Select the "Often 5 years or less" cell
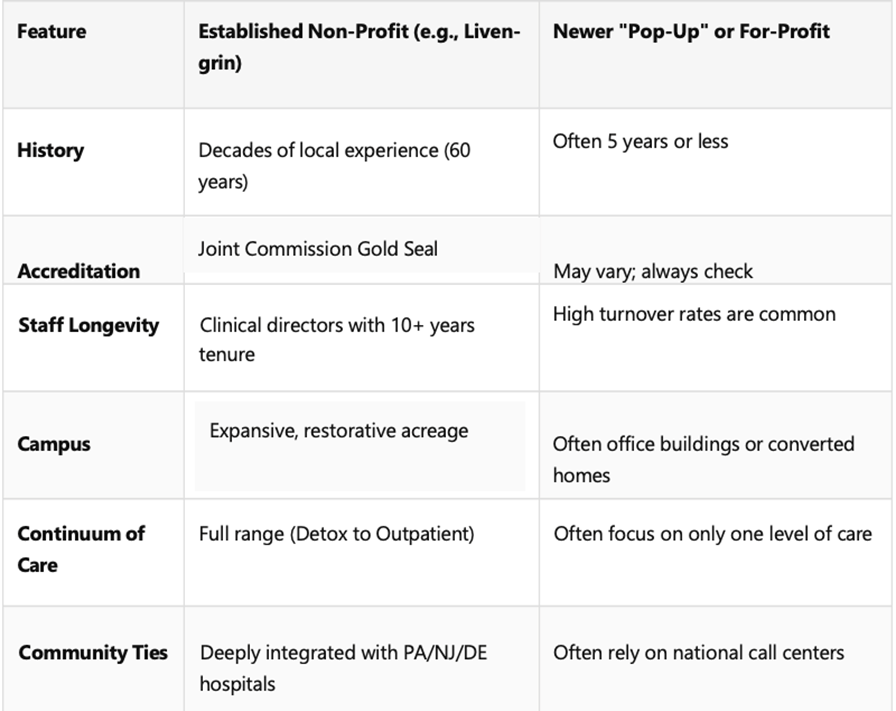896x711 pixels. 640,141
